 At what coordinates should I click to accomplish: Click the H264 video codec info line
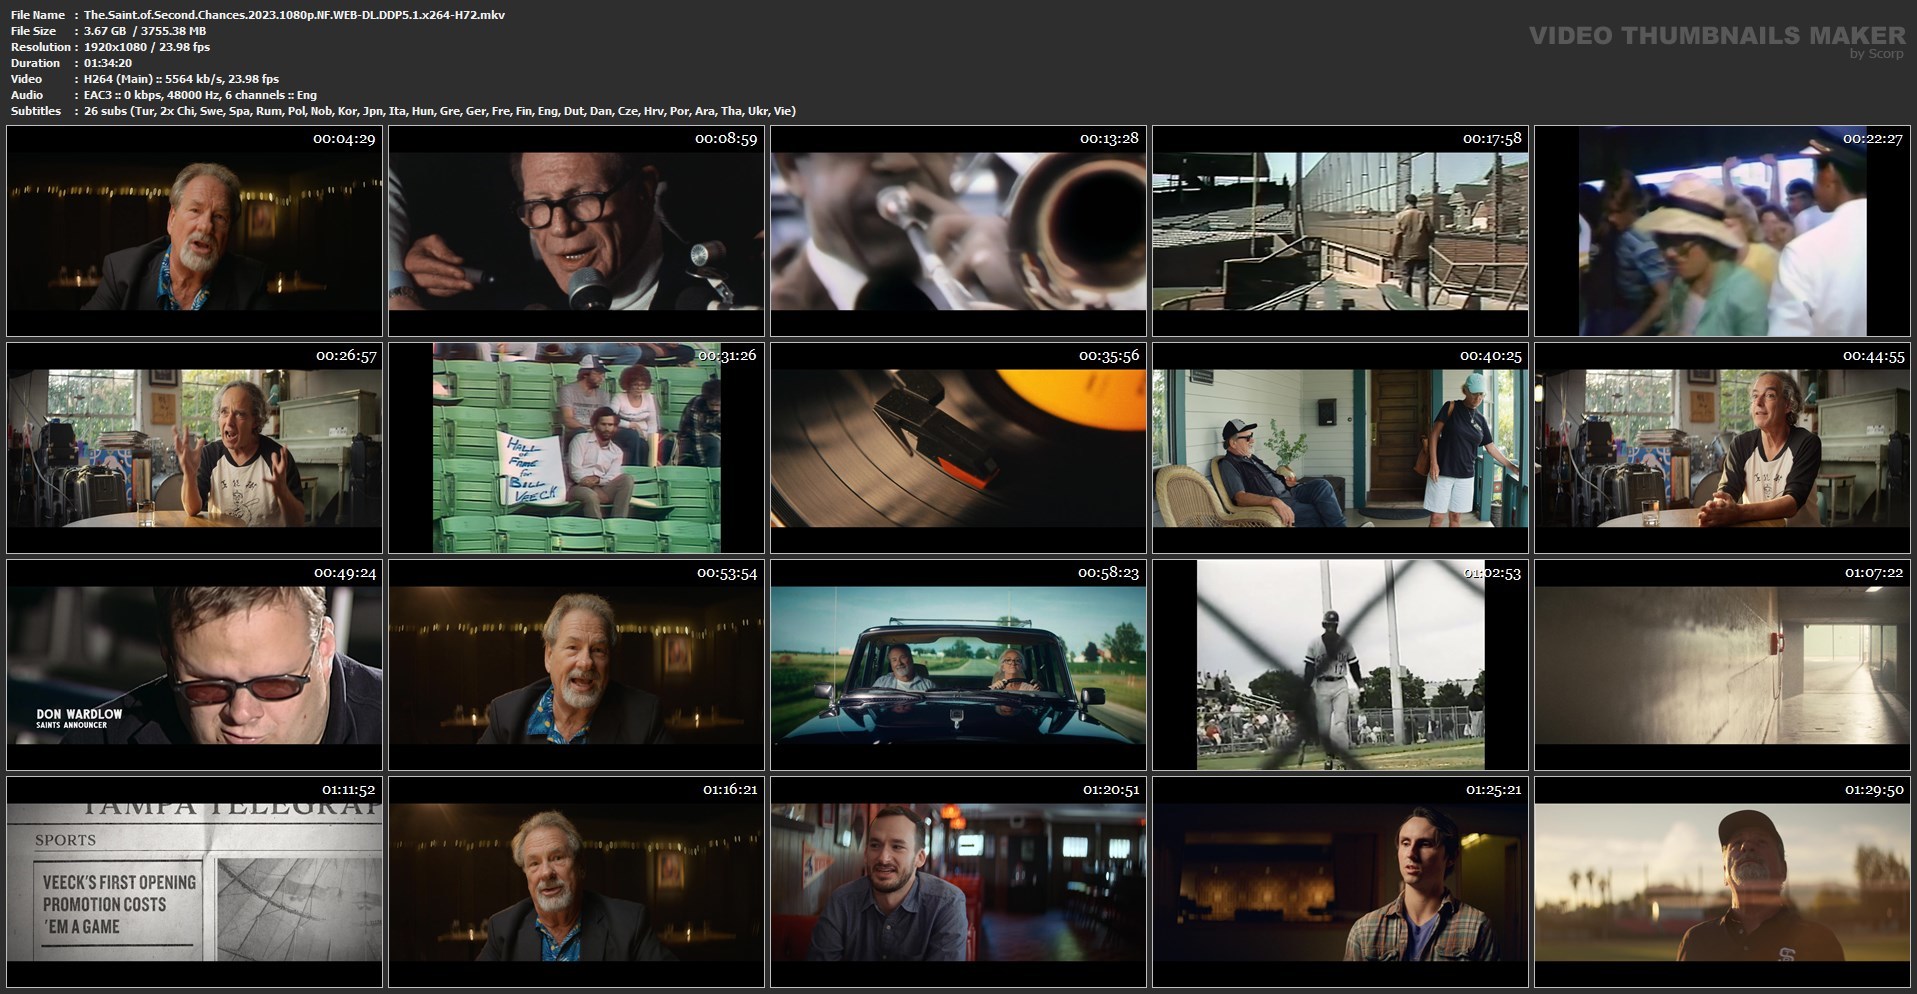(181, 79)
